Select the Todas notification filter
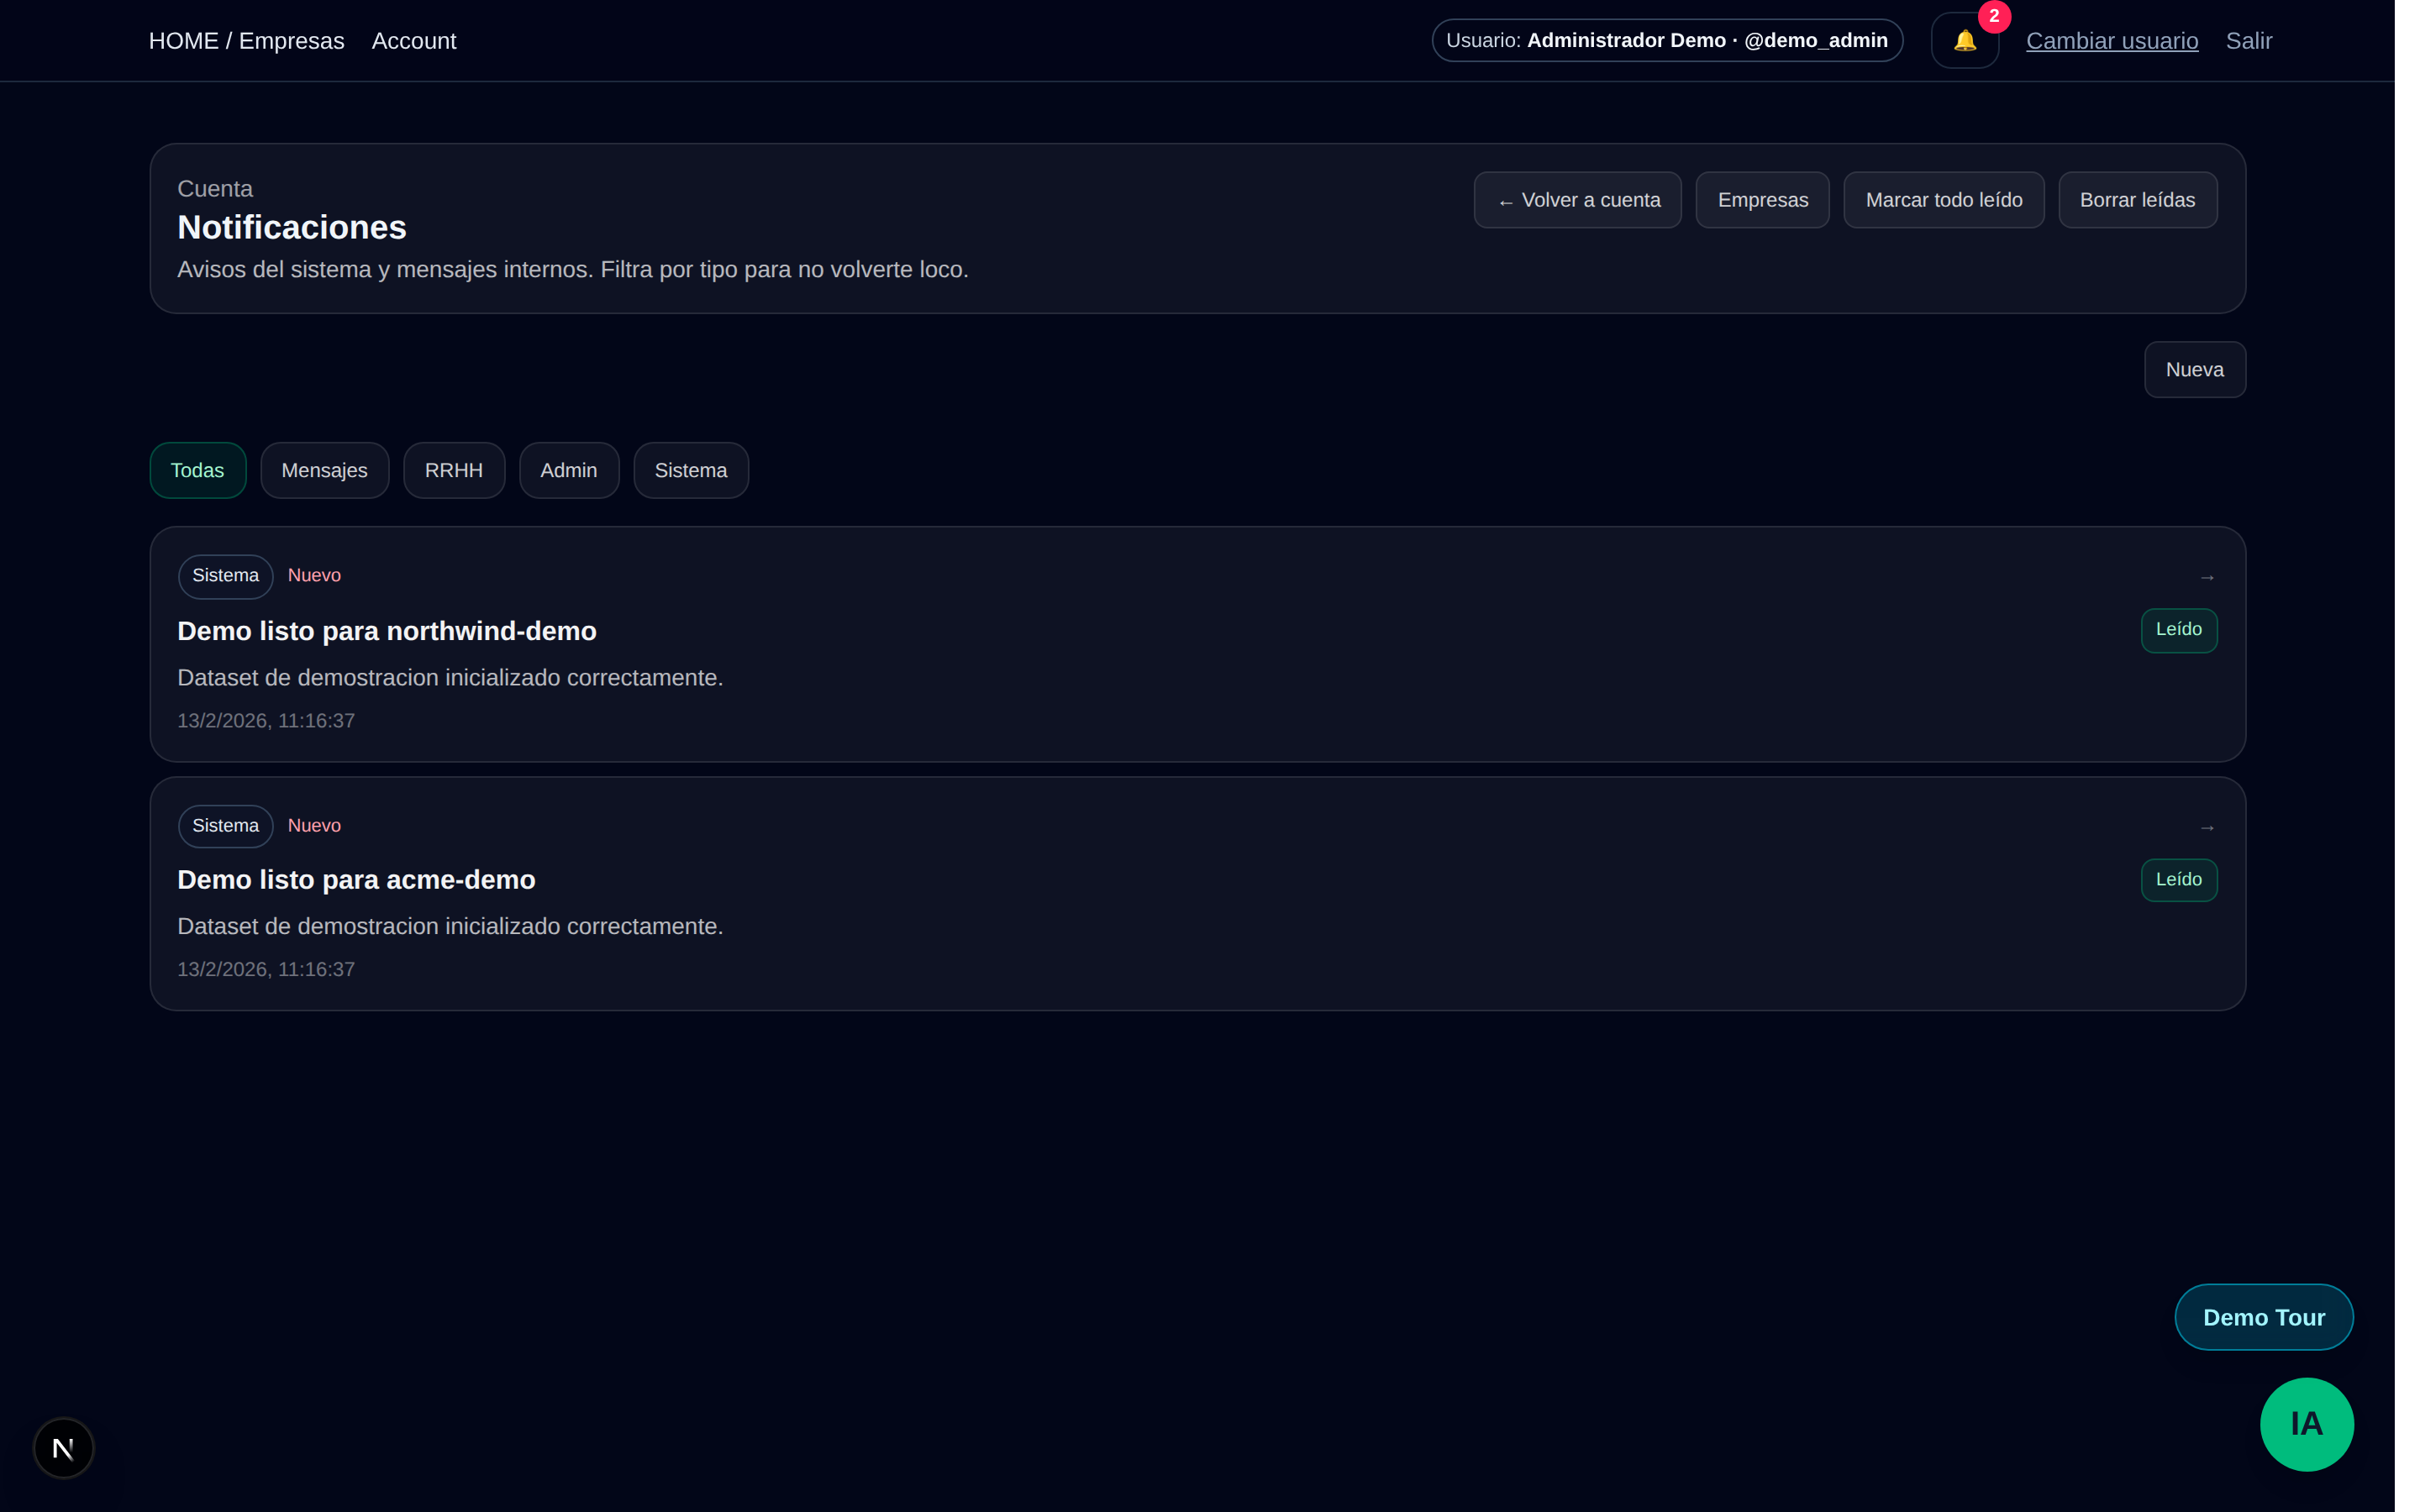The image size is (2420, 1512). click(x=197, y=470)
